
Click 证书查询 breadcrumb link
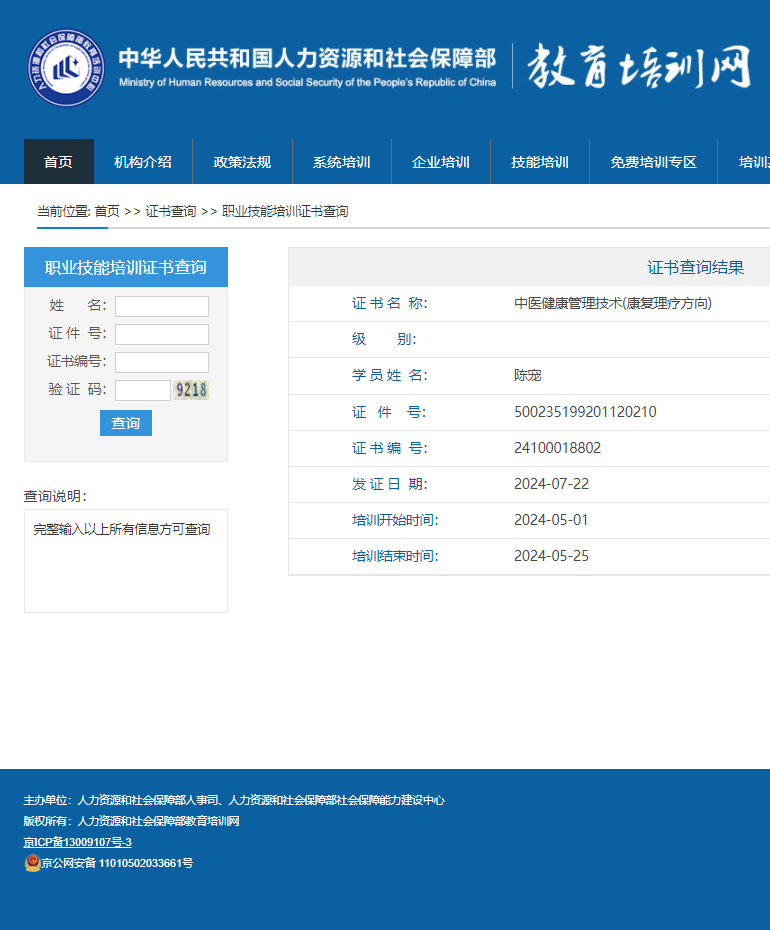(171, 211)
